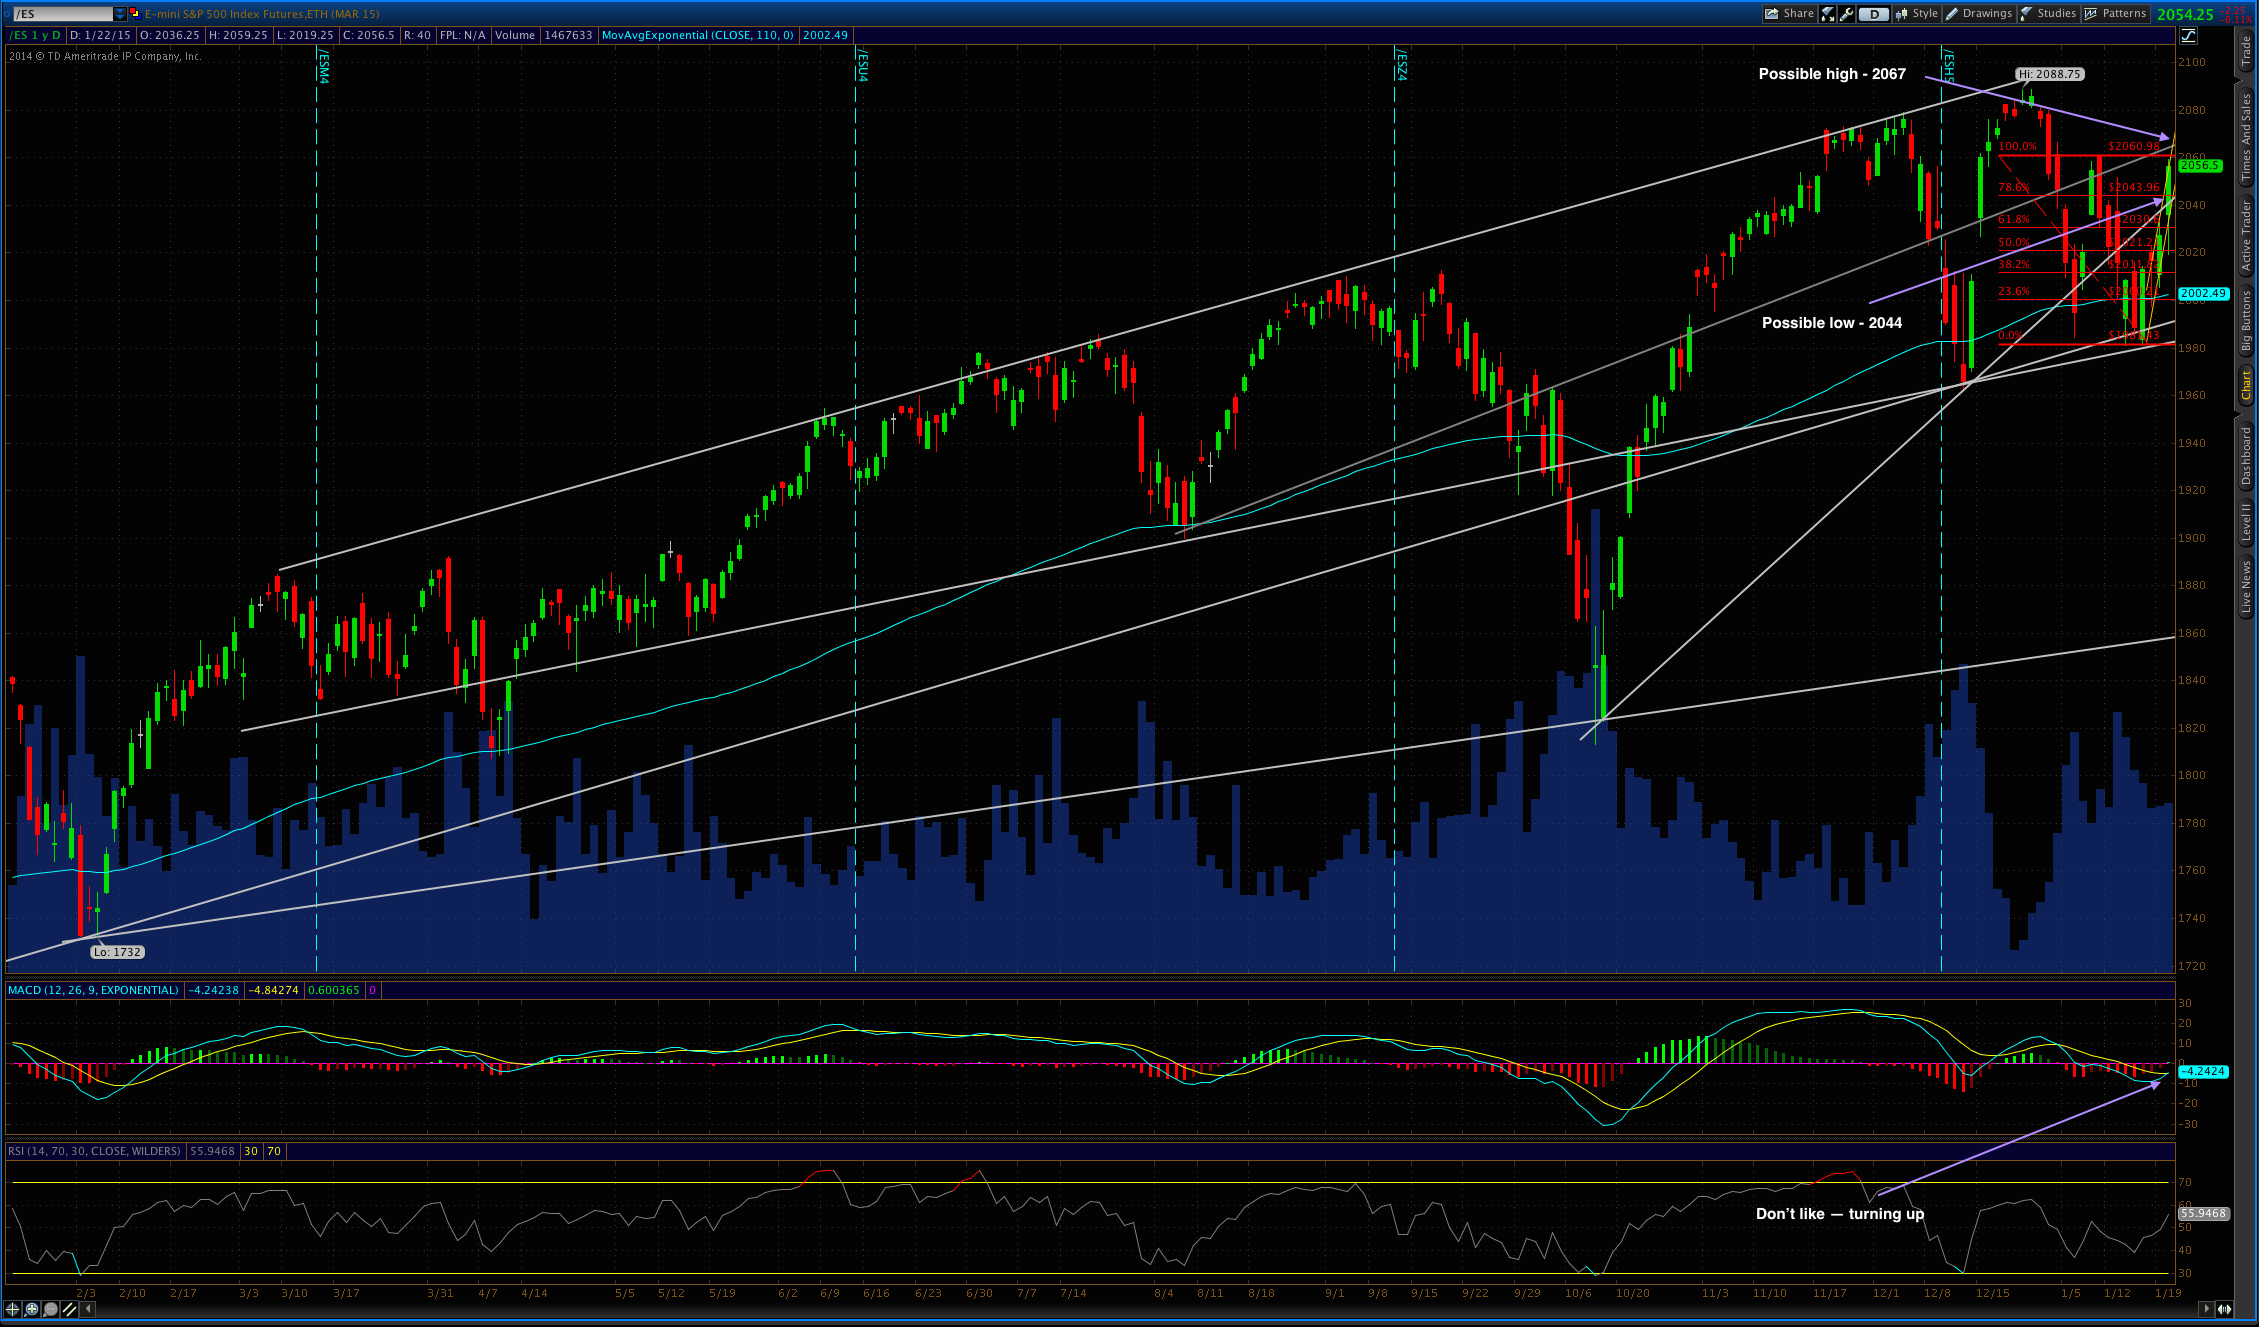Screen dimensions: 2259x1327
Task: Click the Share button
Action: (1790, 14)
